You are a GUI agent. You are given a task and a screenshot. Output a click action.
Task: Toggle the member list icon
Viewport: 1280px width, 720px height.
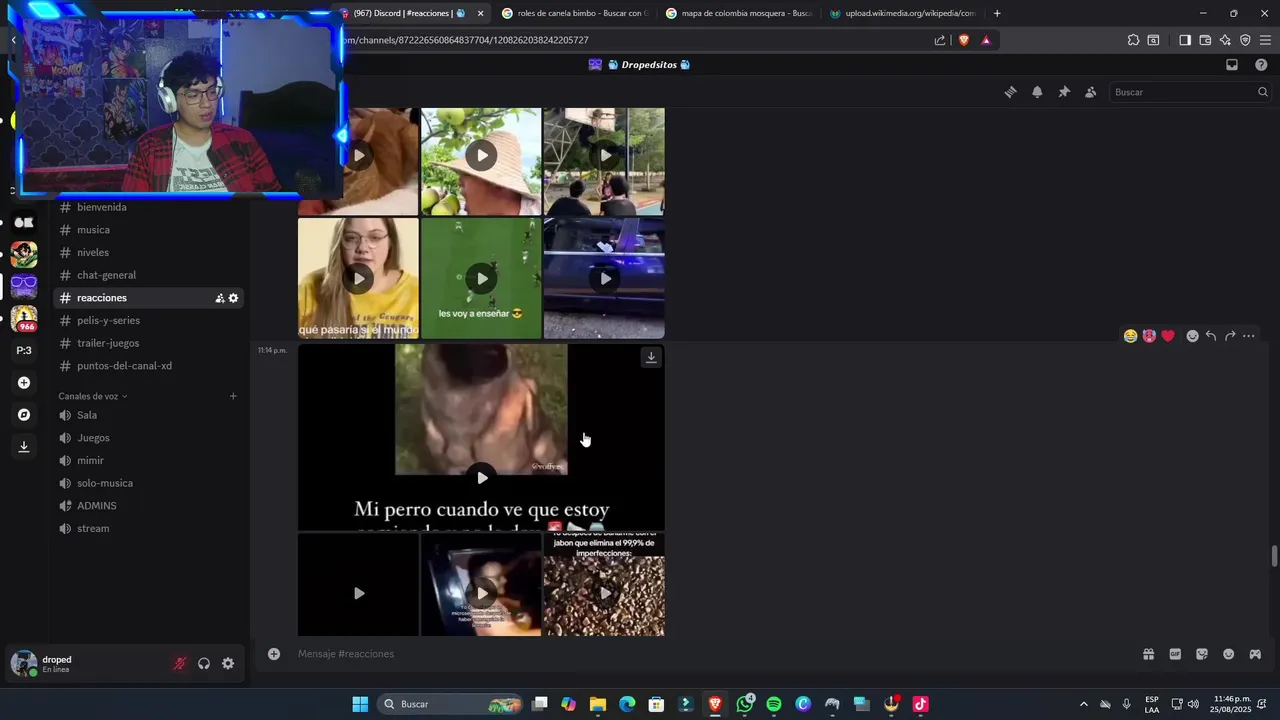point(1091,92)
